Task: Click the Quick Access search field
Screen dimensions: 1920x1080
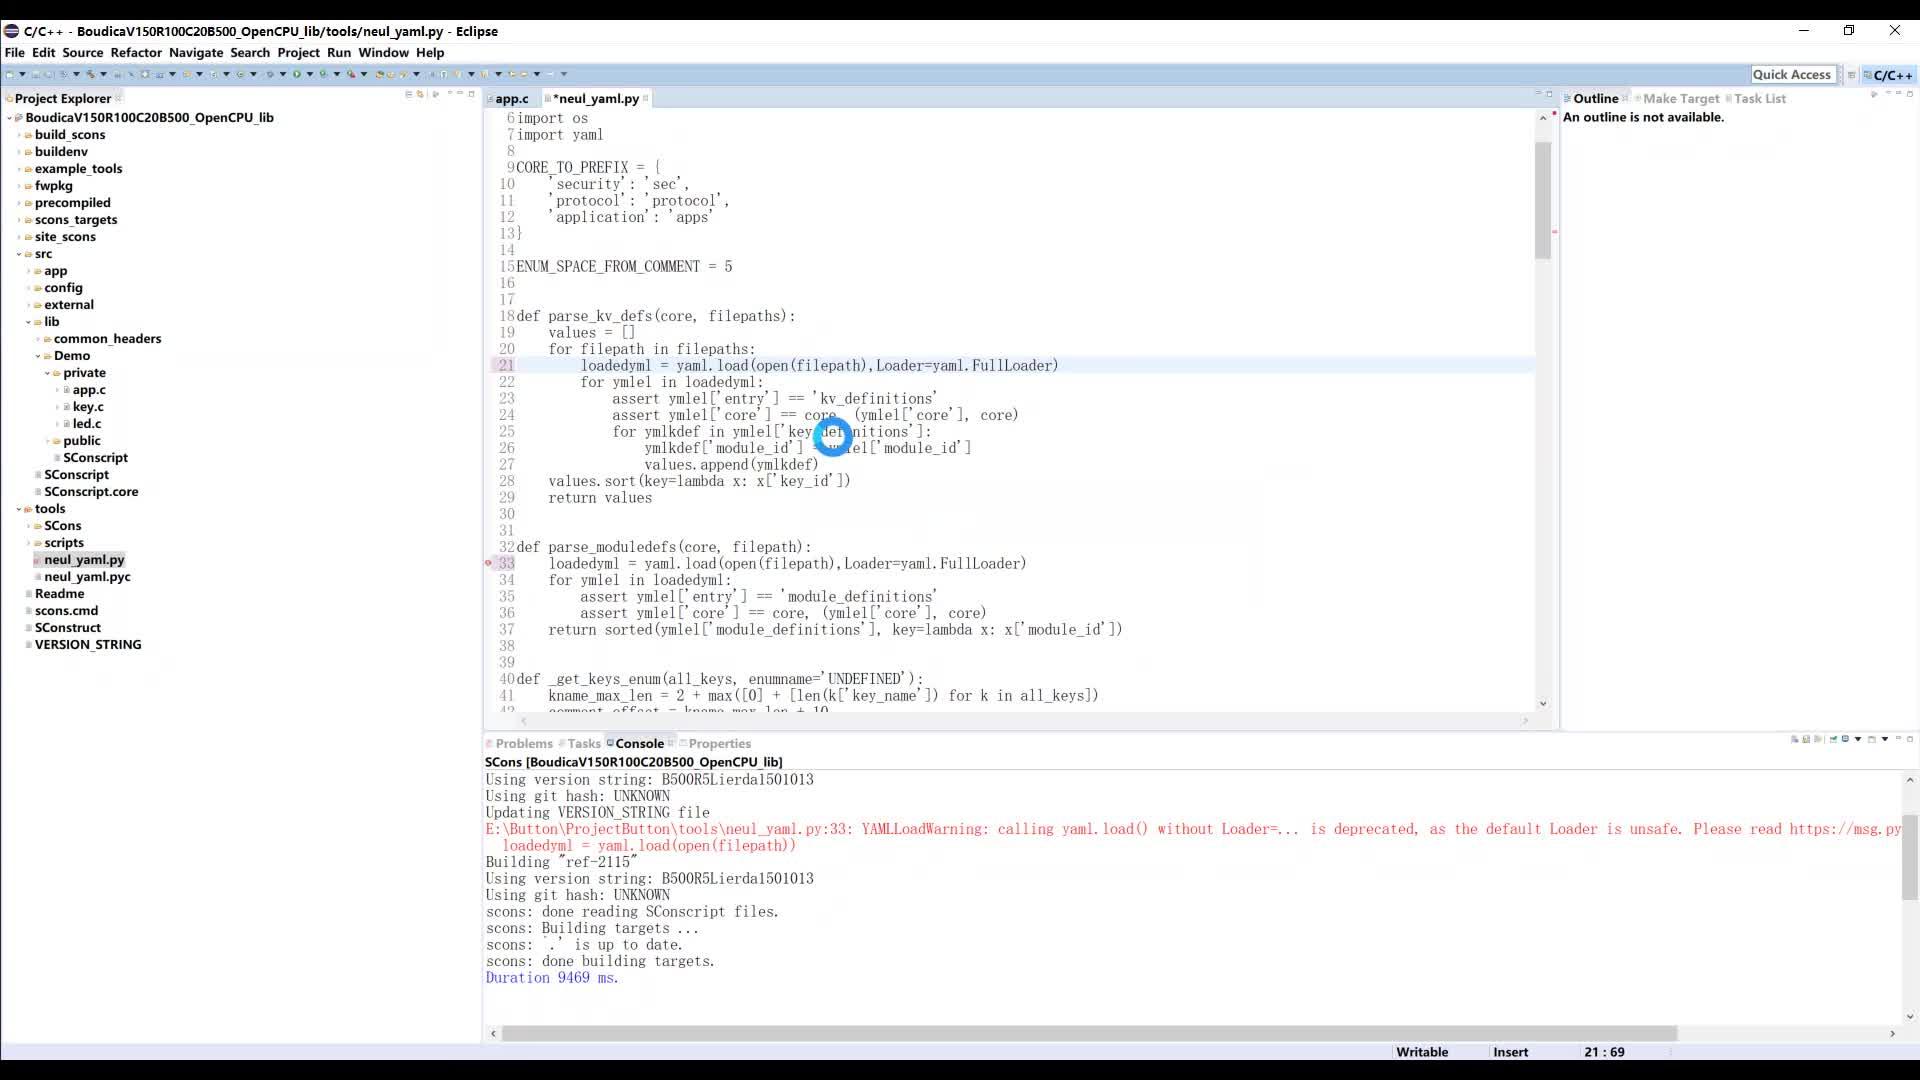Action: coord(1791,75)
